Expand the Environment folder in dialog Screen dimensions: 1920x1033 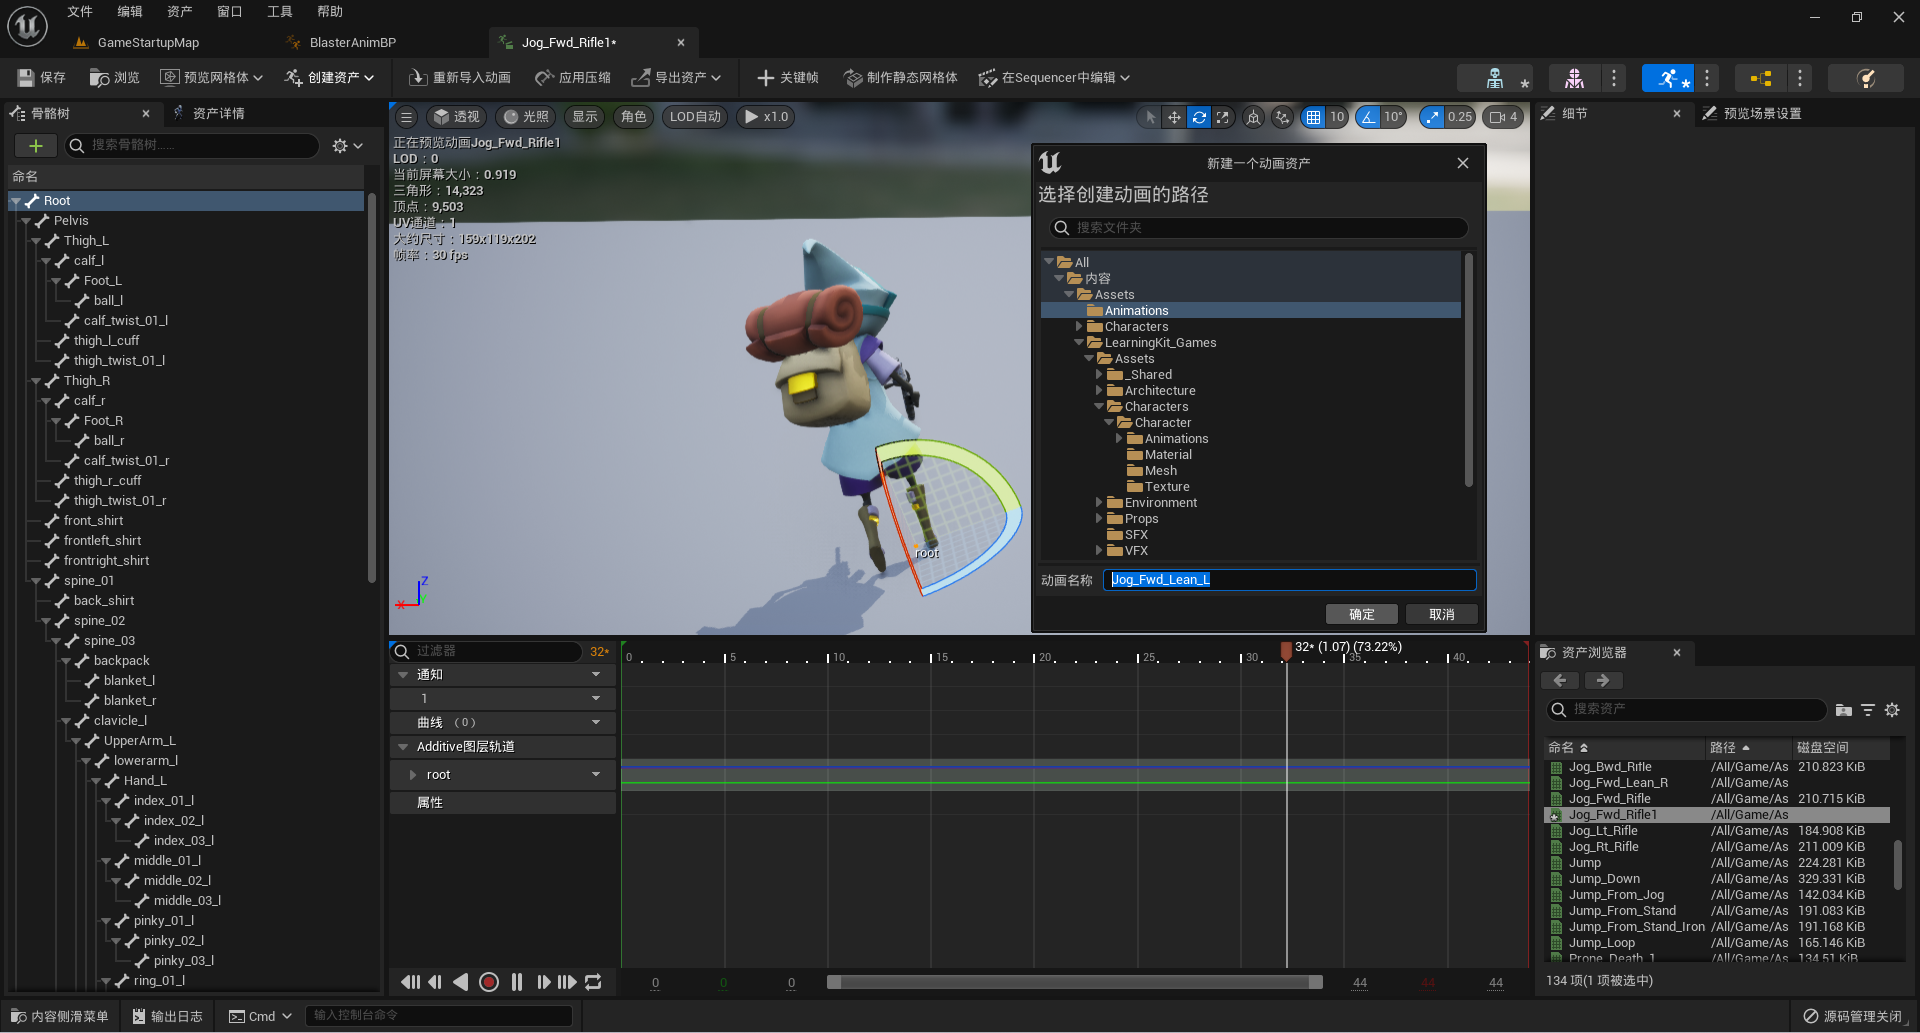[x=1099, y=503]
